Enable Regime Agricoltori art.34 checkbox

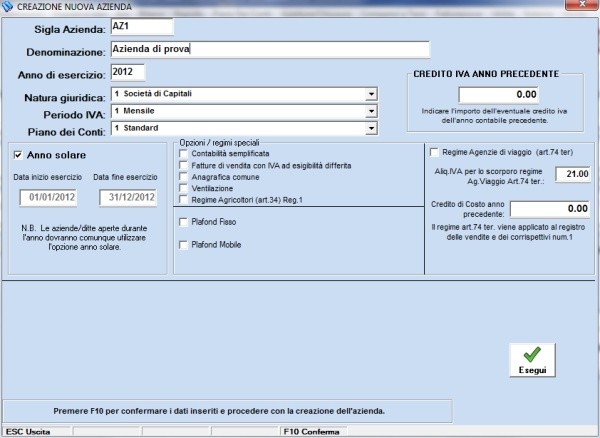(x=182, y=199)
